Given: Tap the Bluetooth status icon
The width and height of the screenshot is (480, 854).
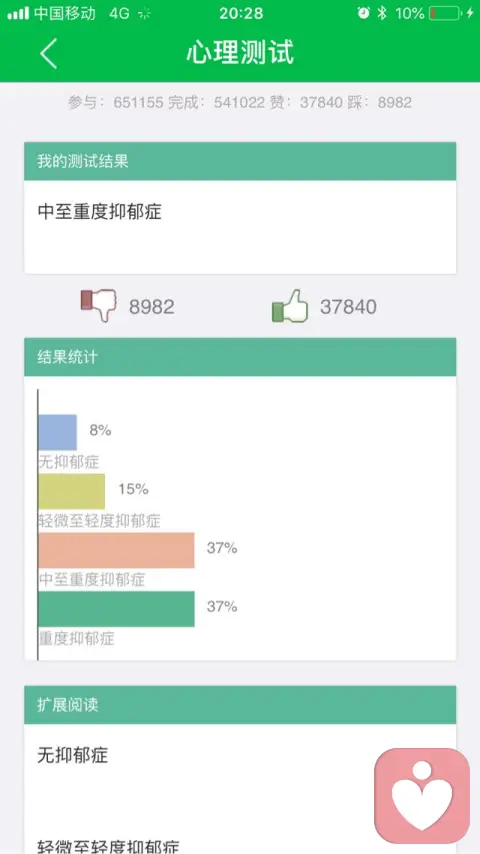Looking at the screenshot, I should pos(382,13).
